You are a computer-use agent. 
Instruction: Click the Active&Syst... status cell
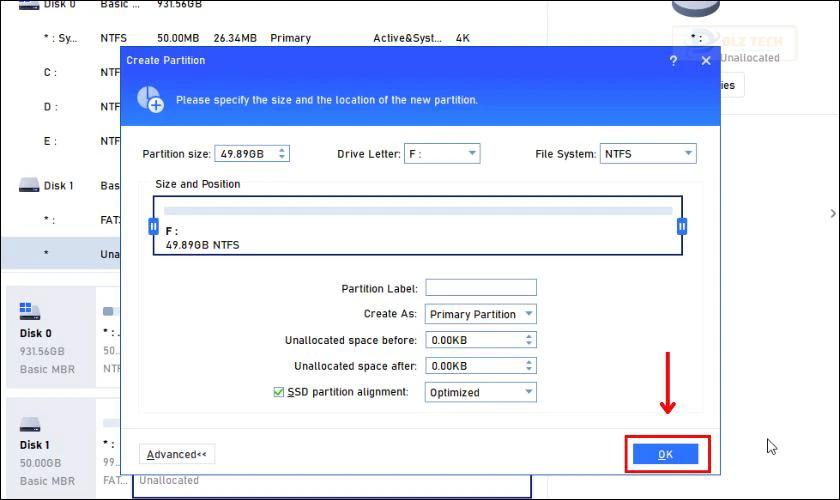(x=407, y=38)
